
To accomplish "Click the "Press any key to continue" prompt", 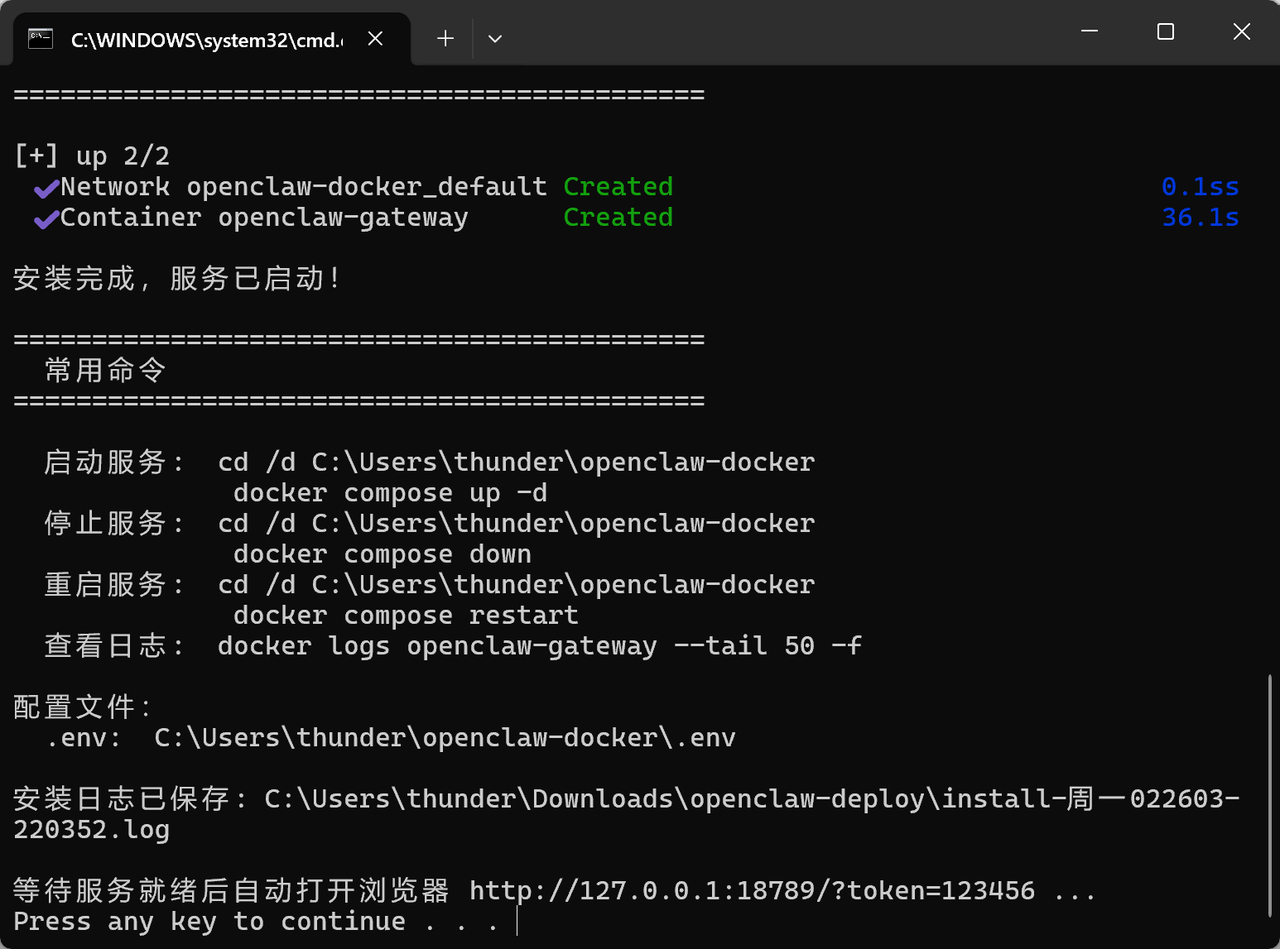I will click(255, 921).
